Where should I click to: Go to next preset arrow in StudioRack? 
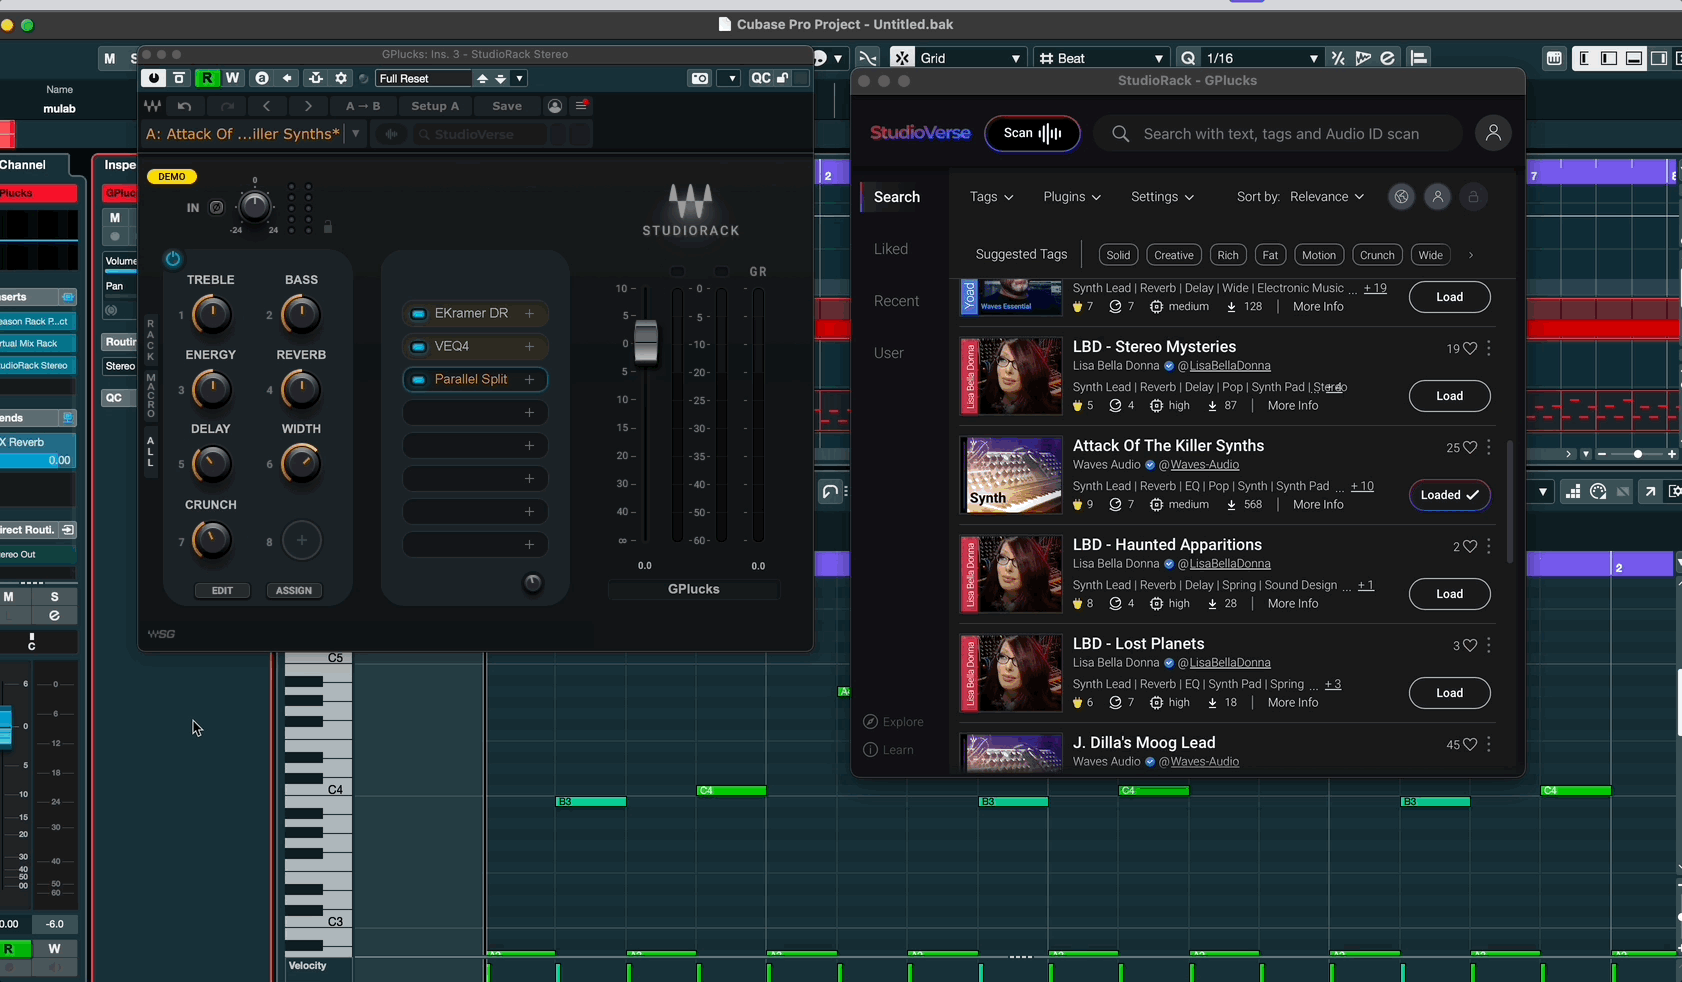coord(308,106)
